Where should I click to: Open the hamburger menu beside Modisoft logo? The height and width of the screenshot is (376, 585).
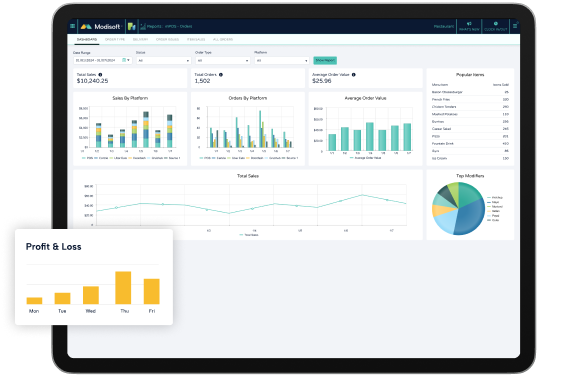coord(72,26)
